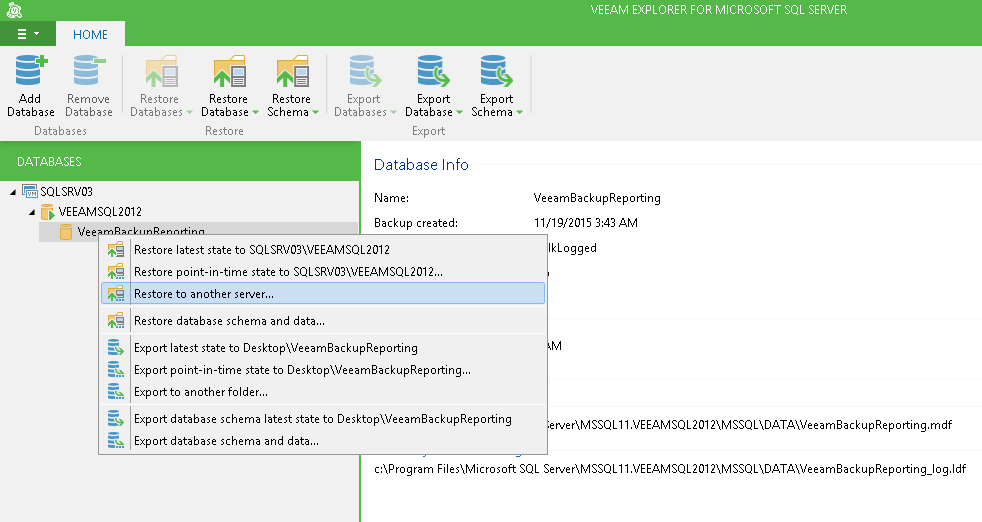The image size is (982, 522).
Task: Choose Restore latest state to SQLSRV03\VEEAMSQL2012
Action: pos(323,249)
